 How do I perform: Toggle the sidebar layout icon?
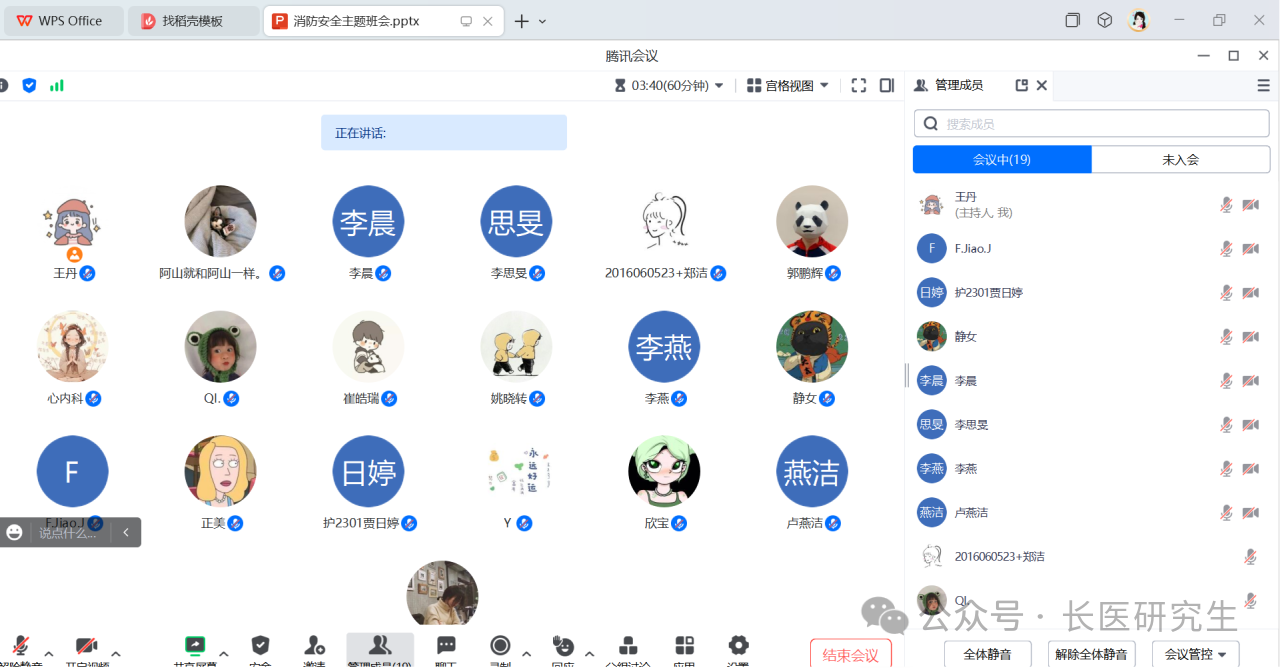pyautogui.click(x=886, y=86)
